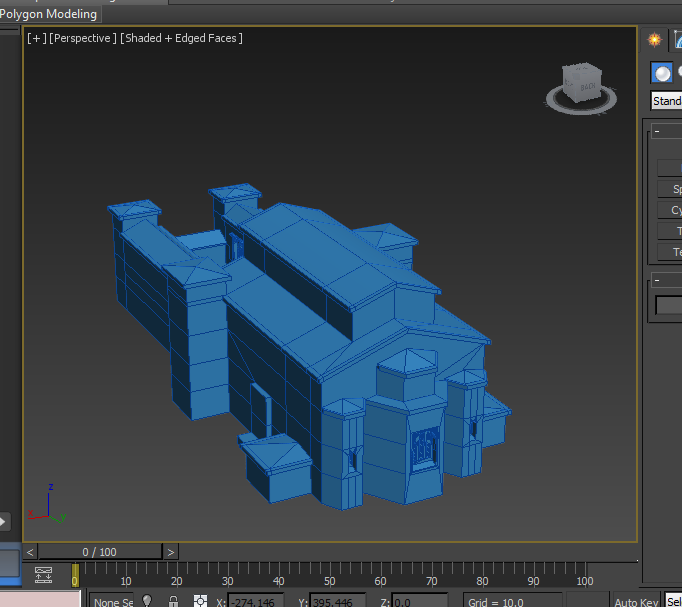Open the Shaded + Edged Faces menu
Image resolution: width=682 pixels, height=607 pixels.
coord(182,38)
